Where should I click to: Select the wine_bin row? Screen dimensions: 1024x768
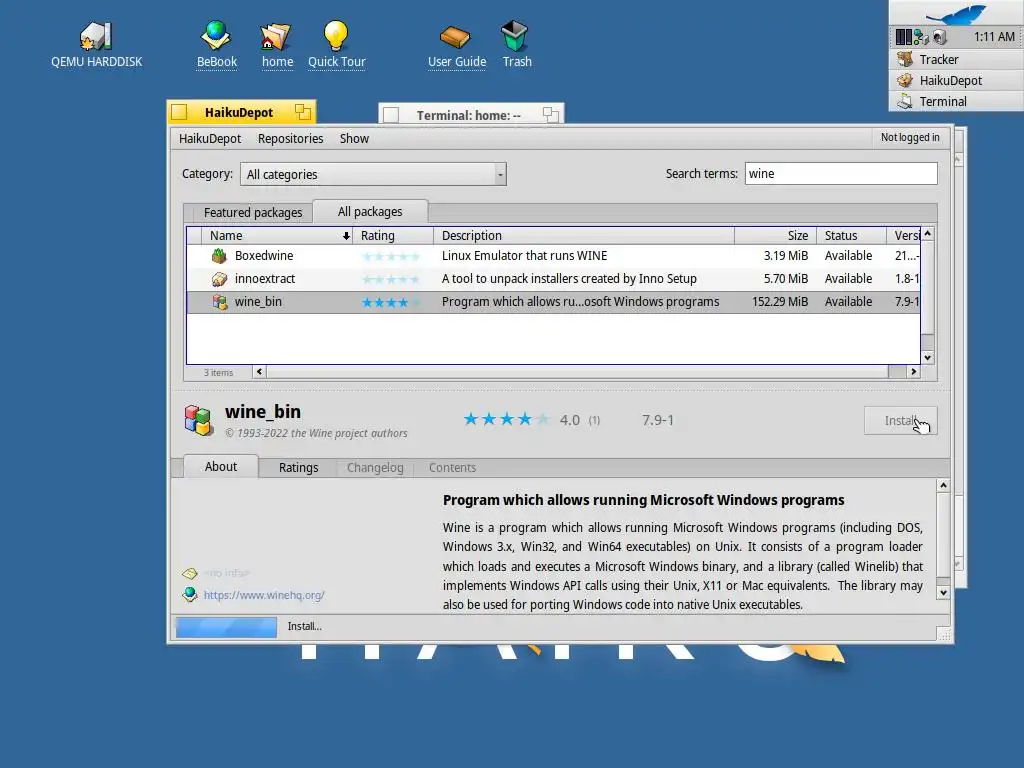tap(553, 302)
